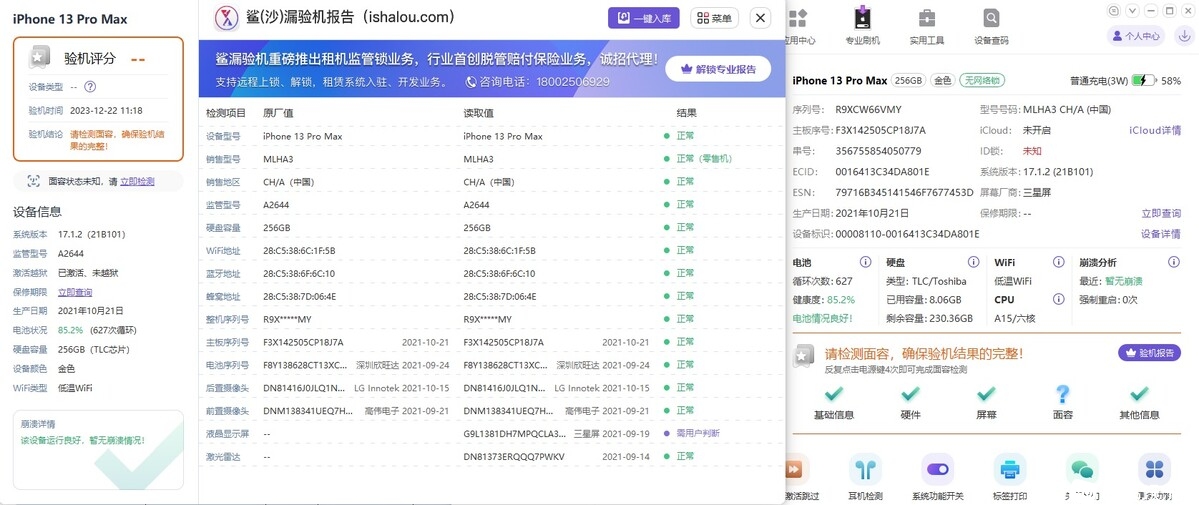Viewport: 1199px width, 505px height.
Task: Open 个人中心 personal center
Action: (1136, 35)
